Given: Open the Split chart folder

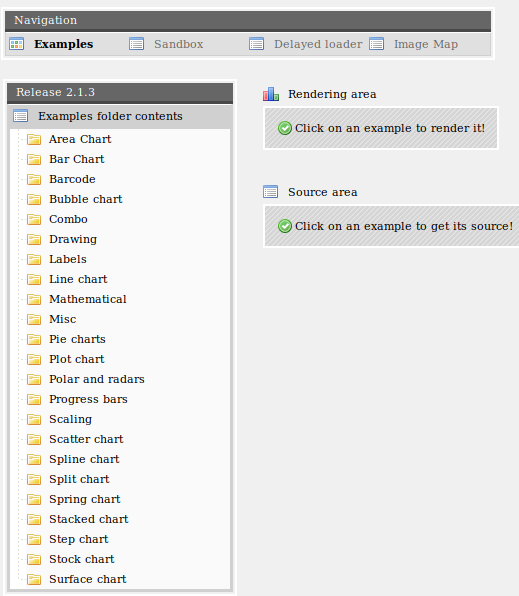Looking at the screenshot, I should pos(79,479).
